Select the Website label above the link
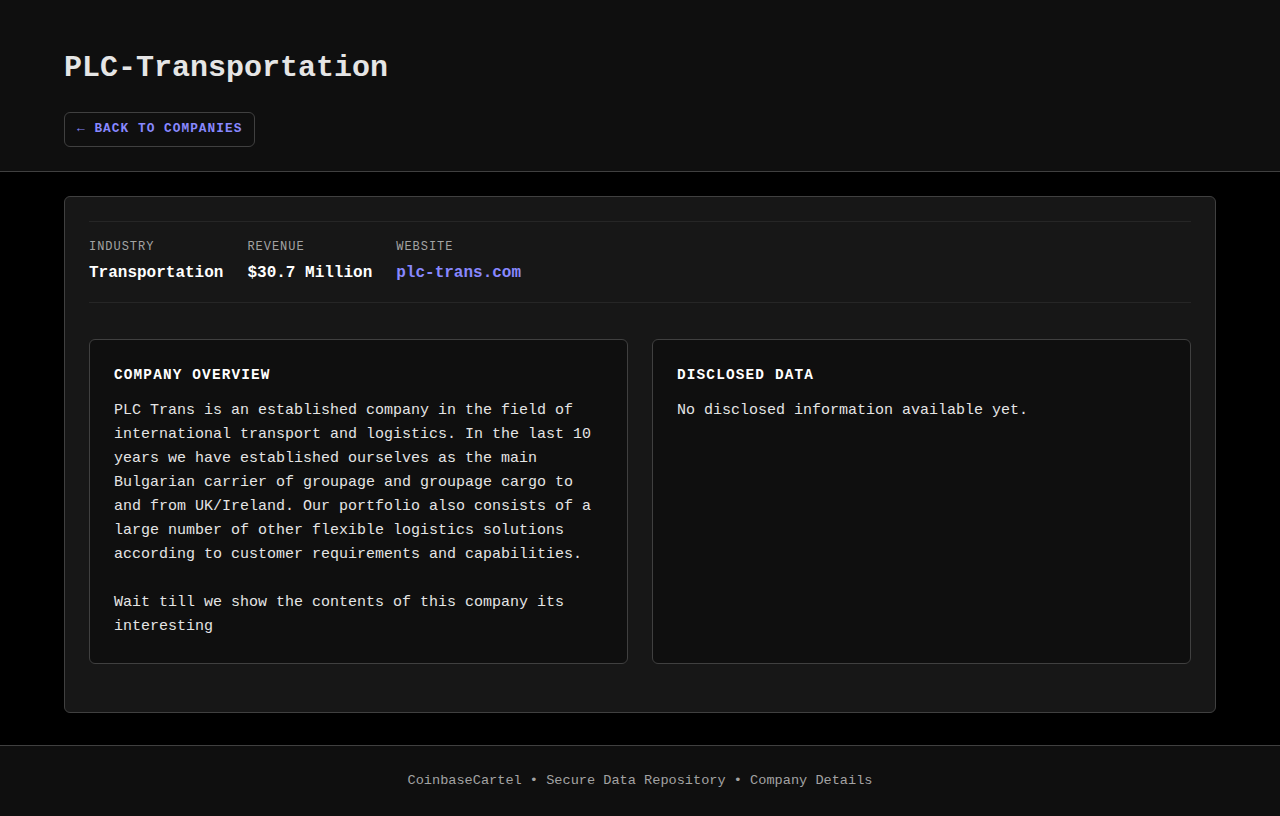This screenshot has width=1280, height=816. pos(424,246)
